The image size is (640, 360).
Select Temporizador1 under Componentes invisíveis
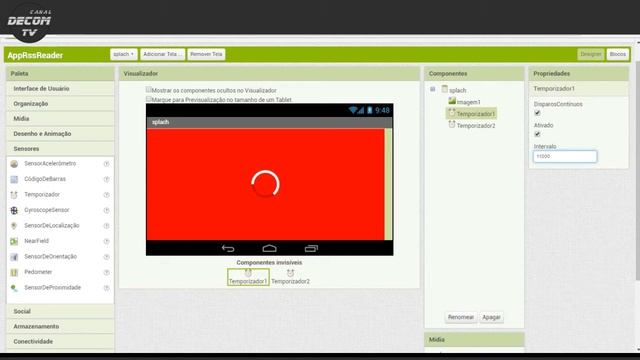tap(248, 277)
